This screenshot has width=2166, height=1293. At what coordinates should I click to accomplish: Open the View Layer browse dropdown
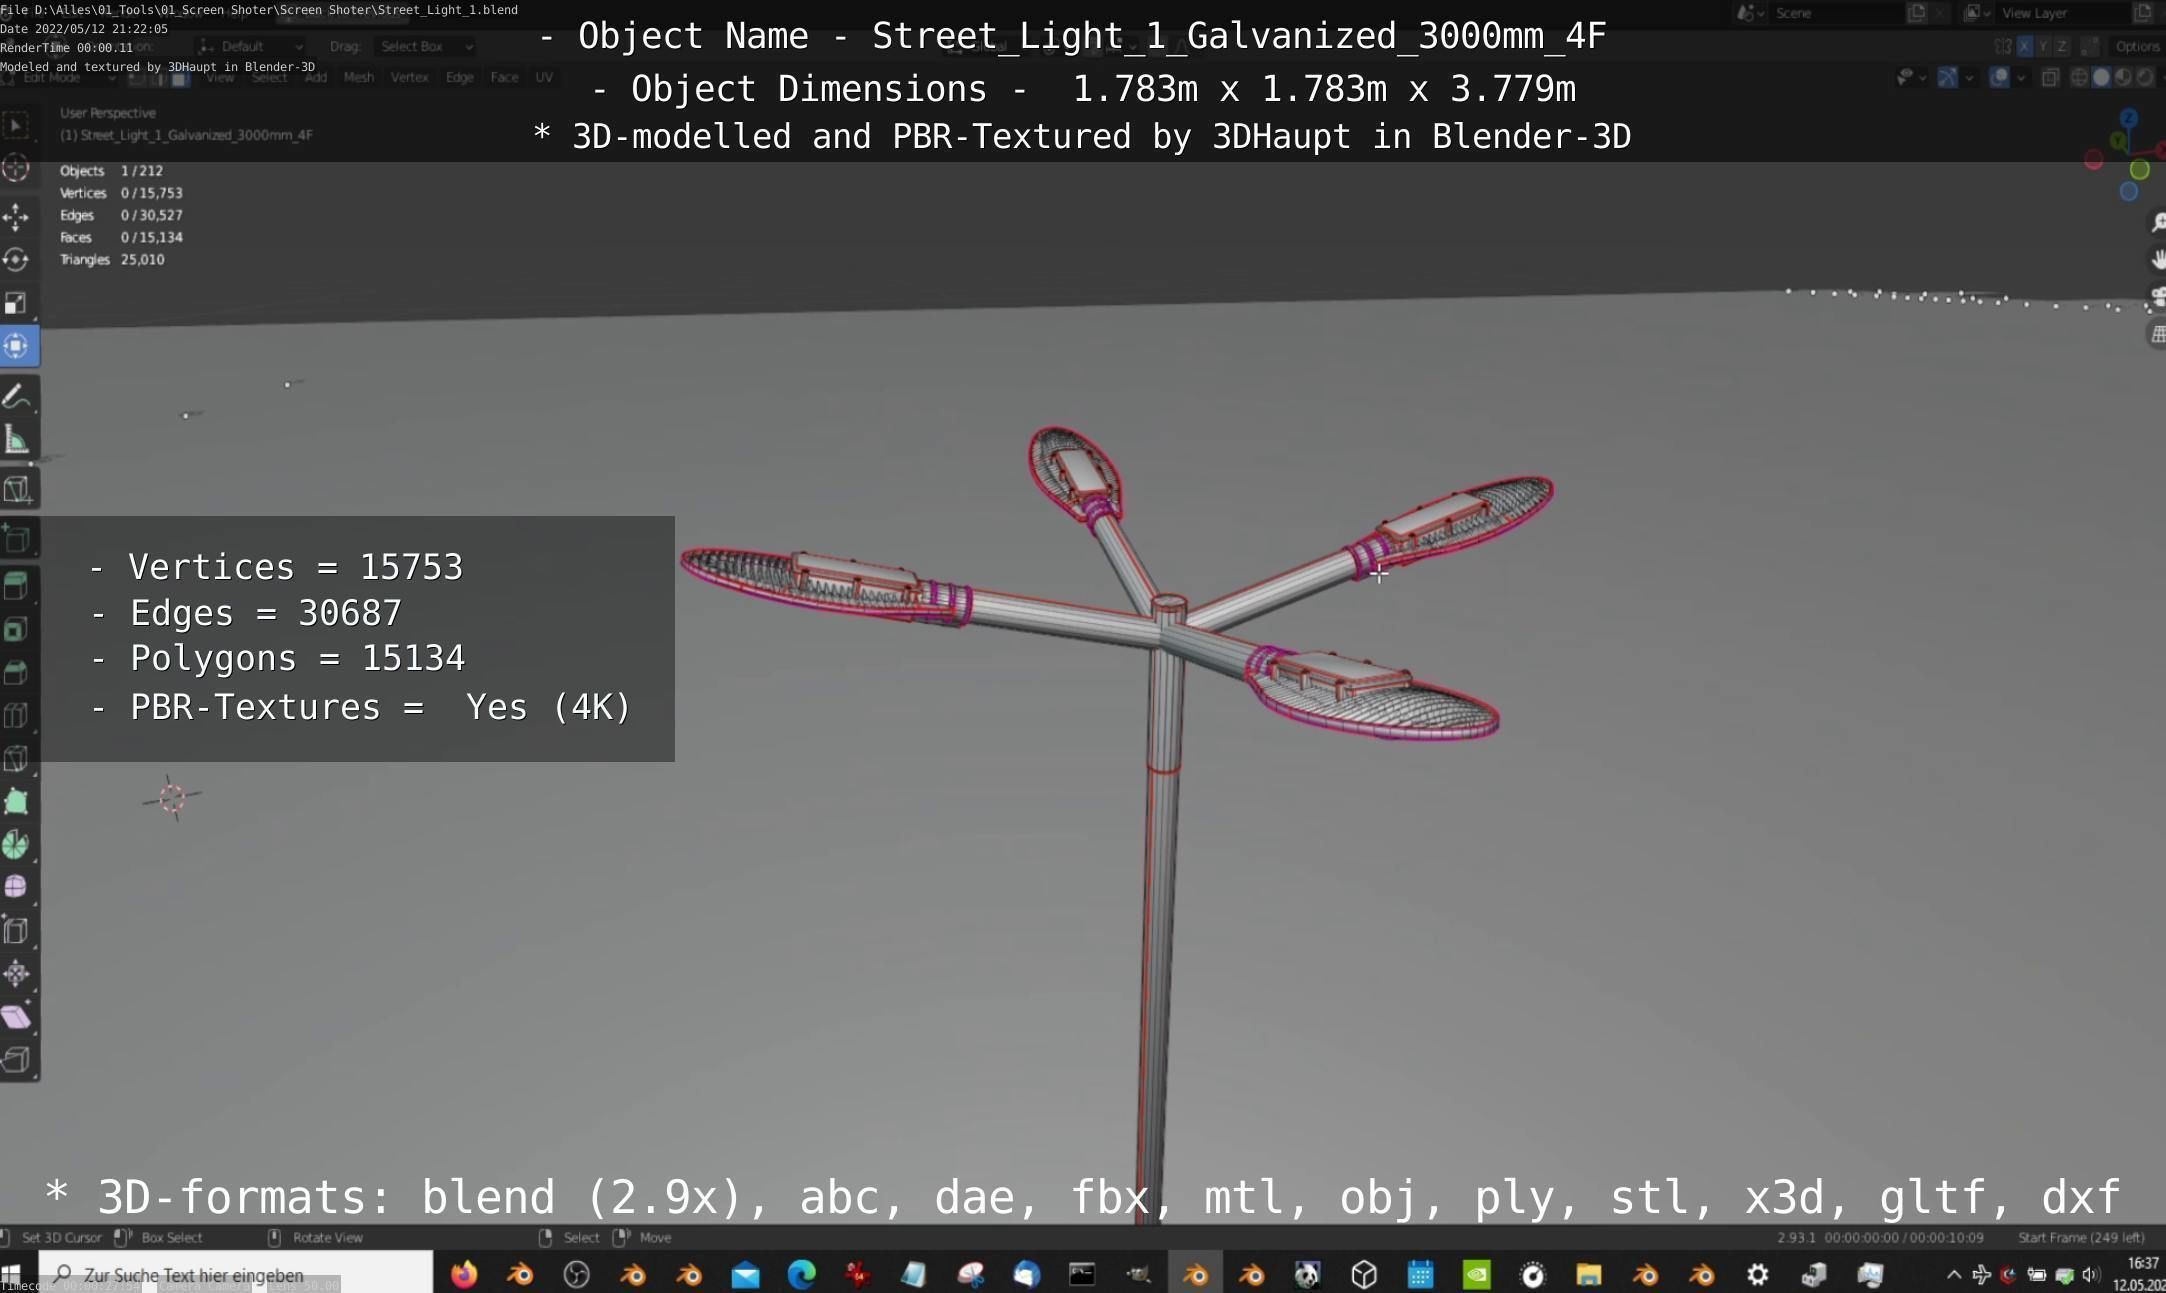1977,13
